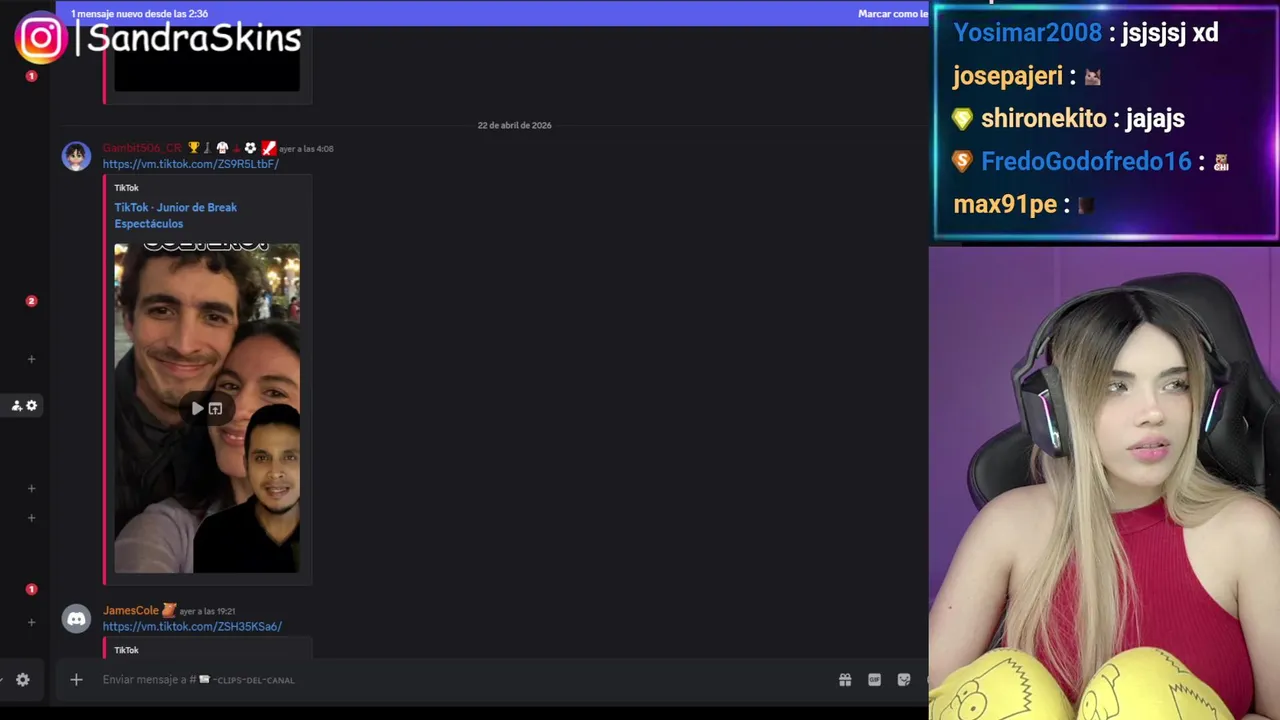Click the green diamond badge beside shironekito
The image size is (1280, 720).
(962, 119)
